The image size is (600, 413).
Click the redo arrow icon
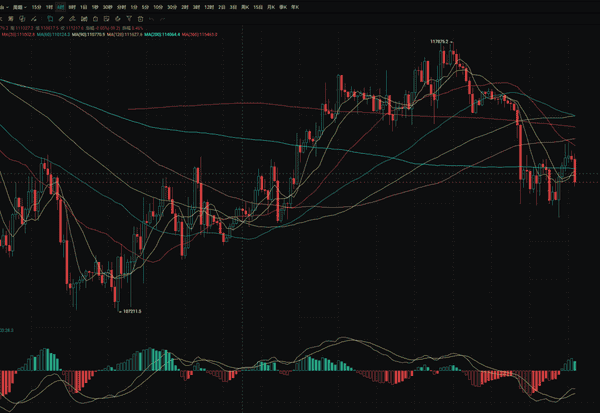(x=163, y=18)
